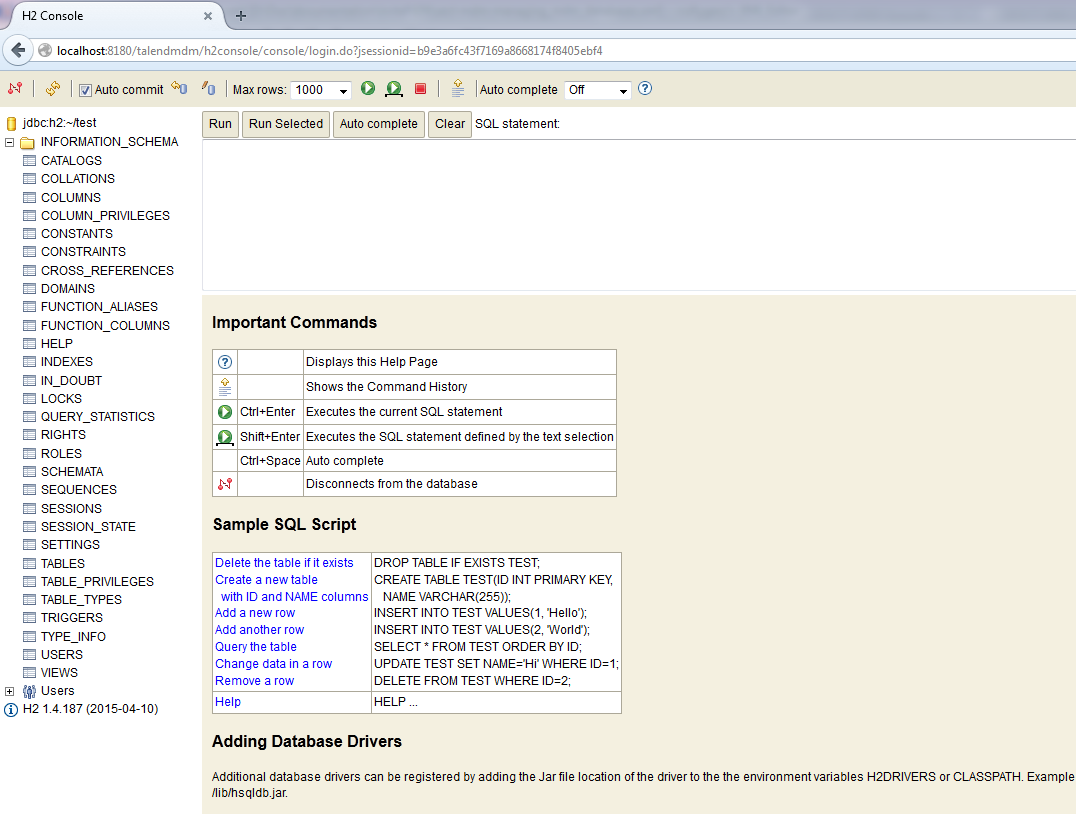
Task: Click the Clear button
Action: (x=450, y=124)
